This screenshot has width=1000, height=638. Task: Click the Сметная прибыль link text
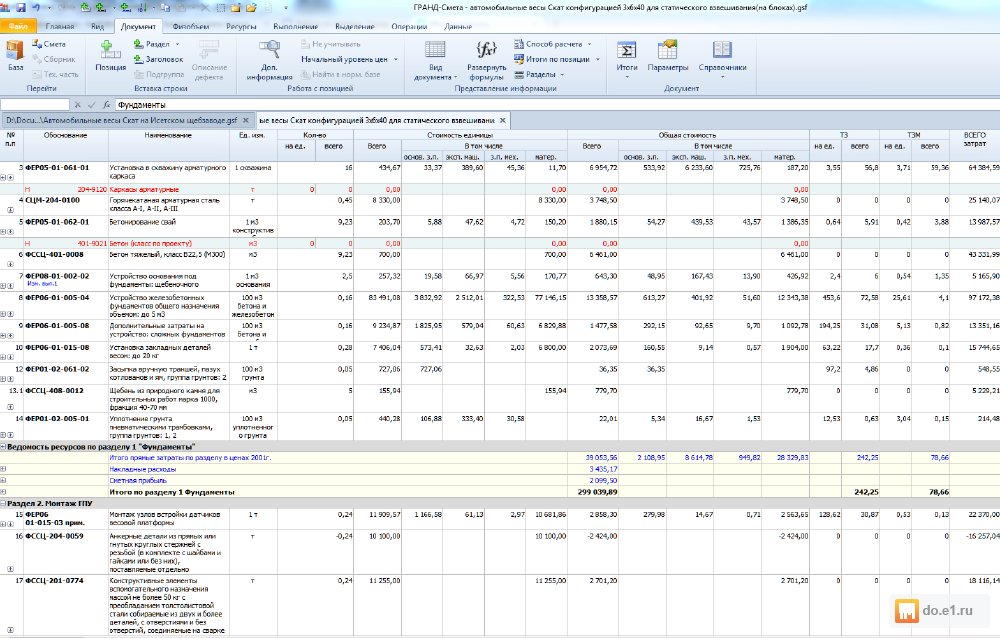coord(138,480)
